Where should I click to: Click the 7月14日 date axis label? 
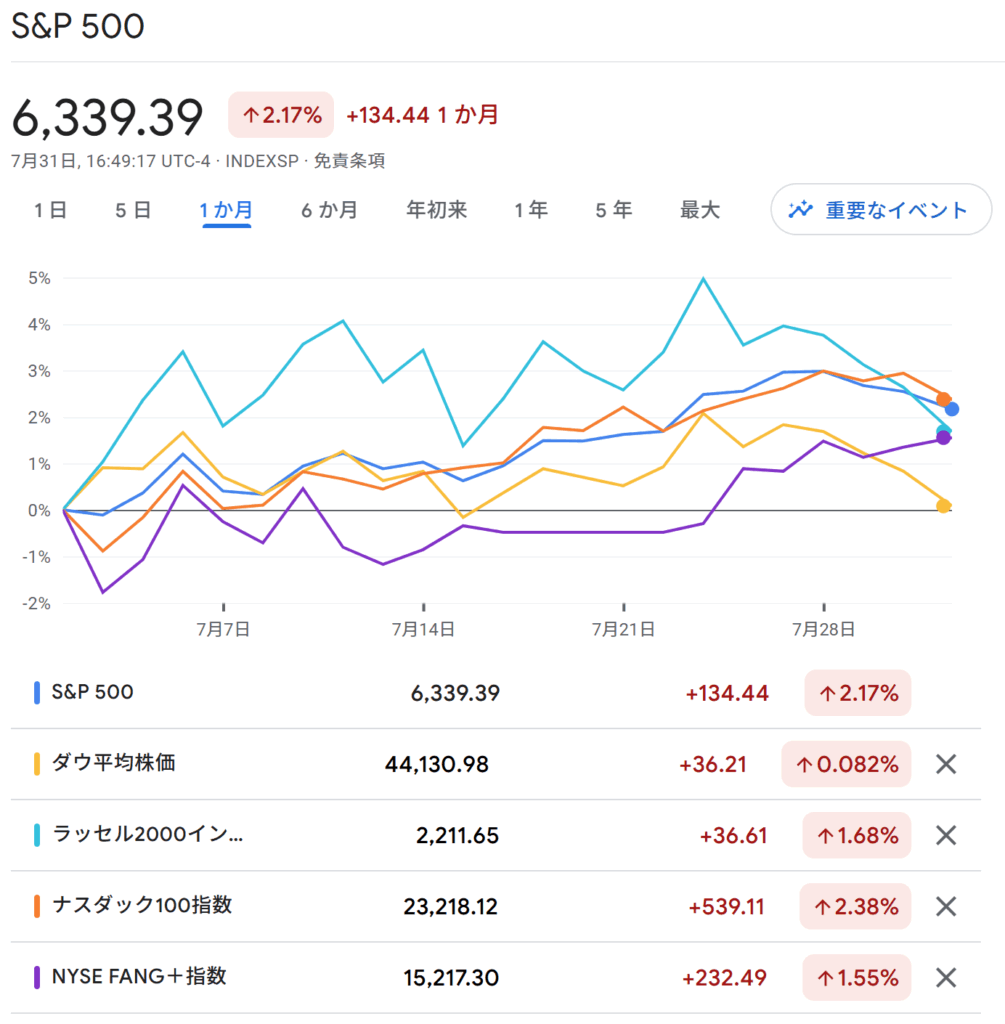click(x=423, y=630)
